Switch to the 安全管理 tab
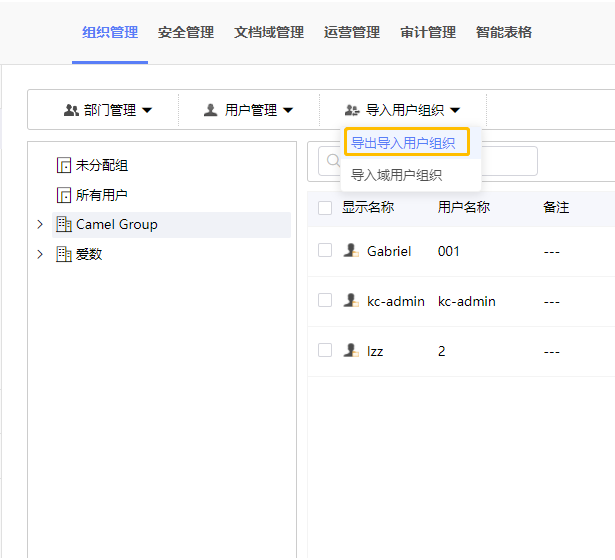 pos(186,32)
